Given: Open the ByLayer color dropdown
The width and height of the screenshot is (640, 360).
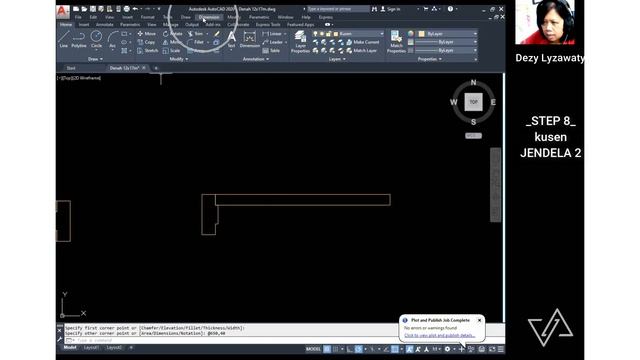Looking at the screenshot, I should pyautogui.click(x=475, y=34).
